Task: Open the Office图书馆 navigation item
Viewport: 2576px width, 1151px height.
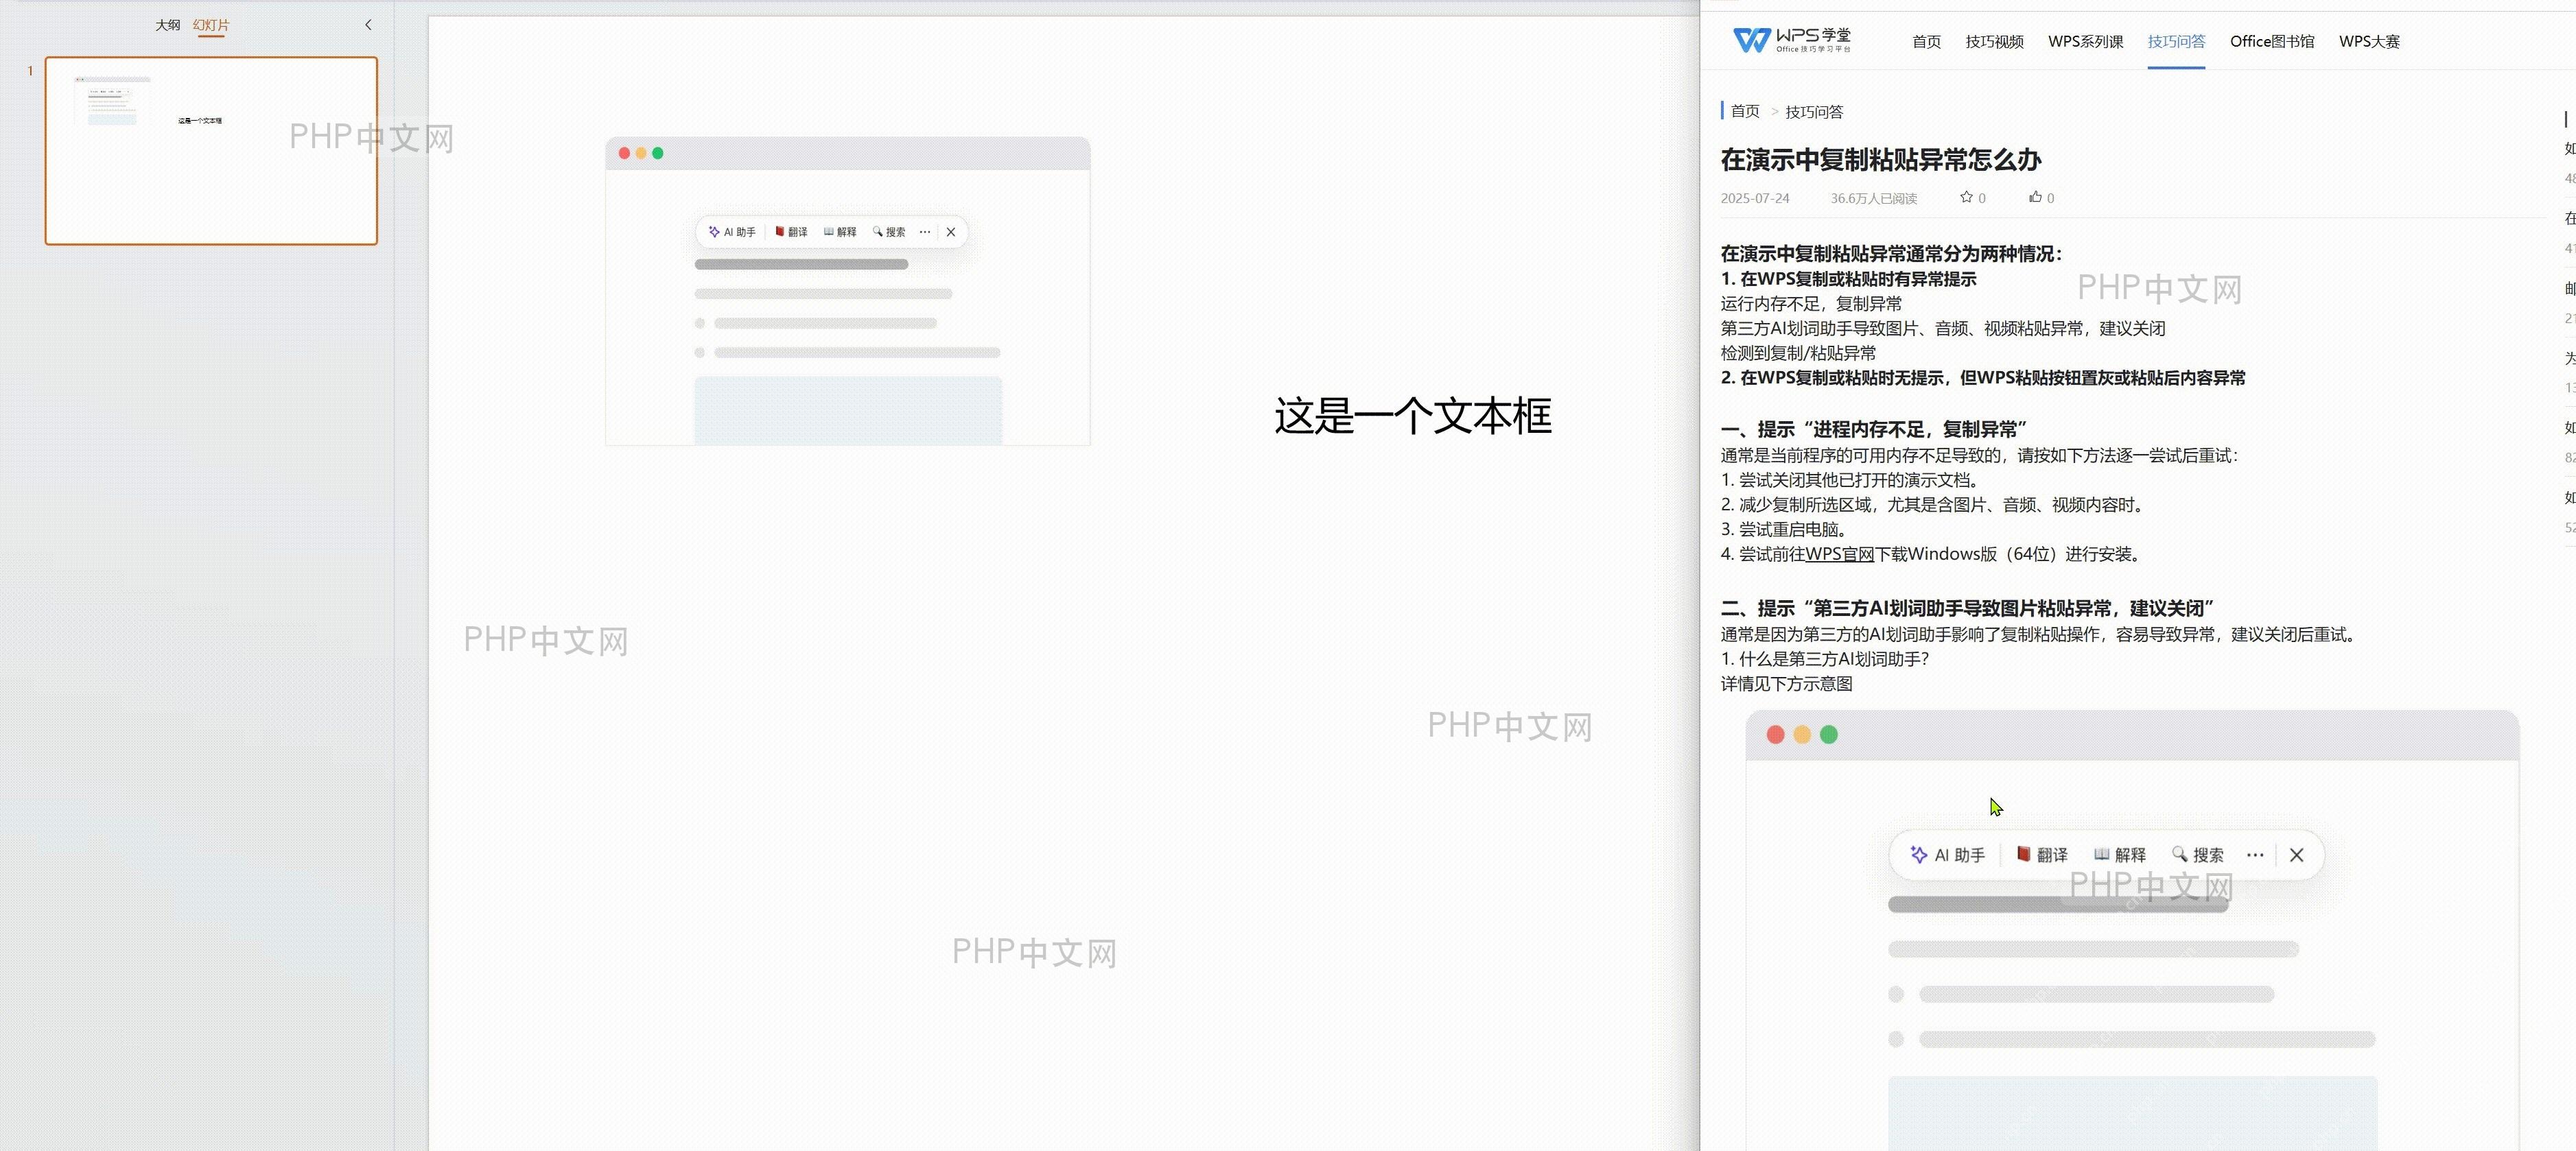Action: tap(2272, 41)
